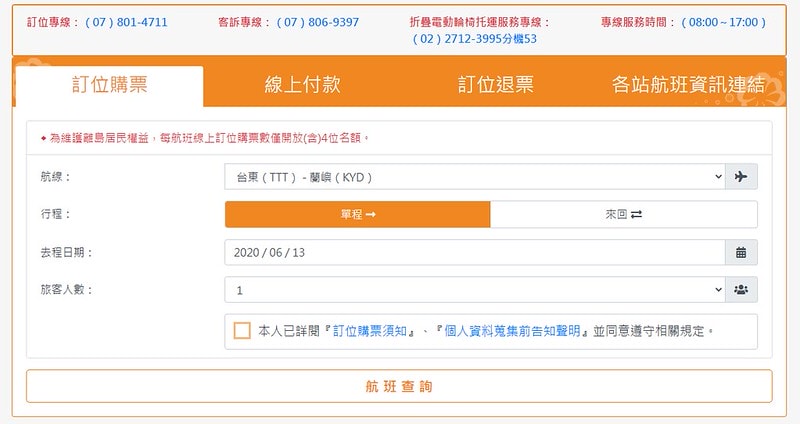This screenshot has height=424, width=800.
Task: Open the 航線 route dropdown
Action: click(474, 177)
